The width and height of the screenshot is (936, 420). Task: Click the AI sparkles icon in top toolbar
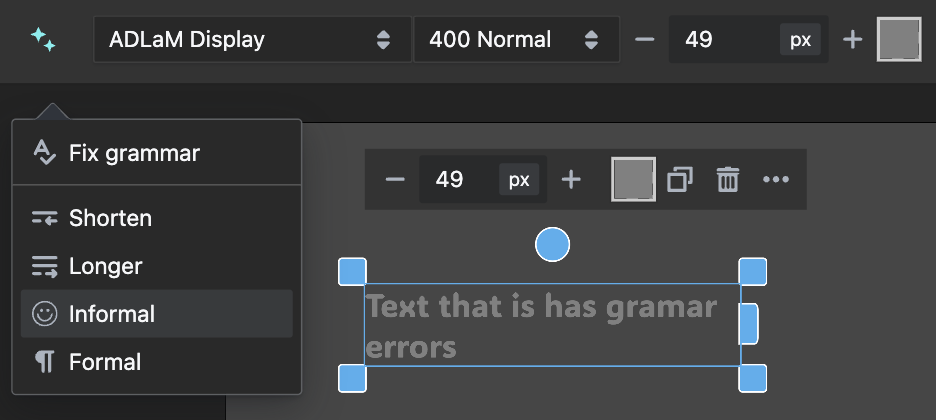pos(43,39)
